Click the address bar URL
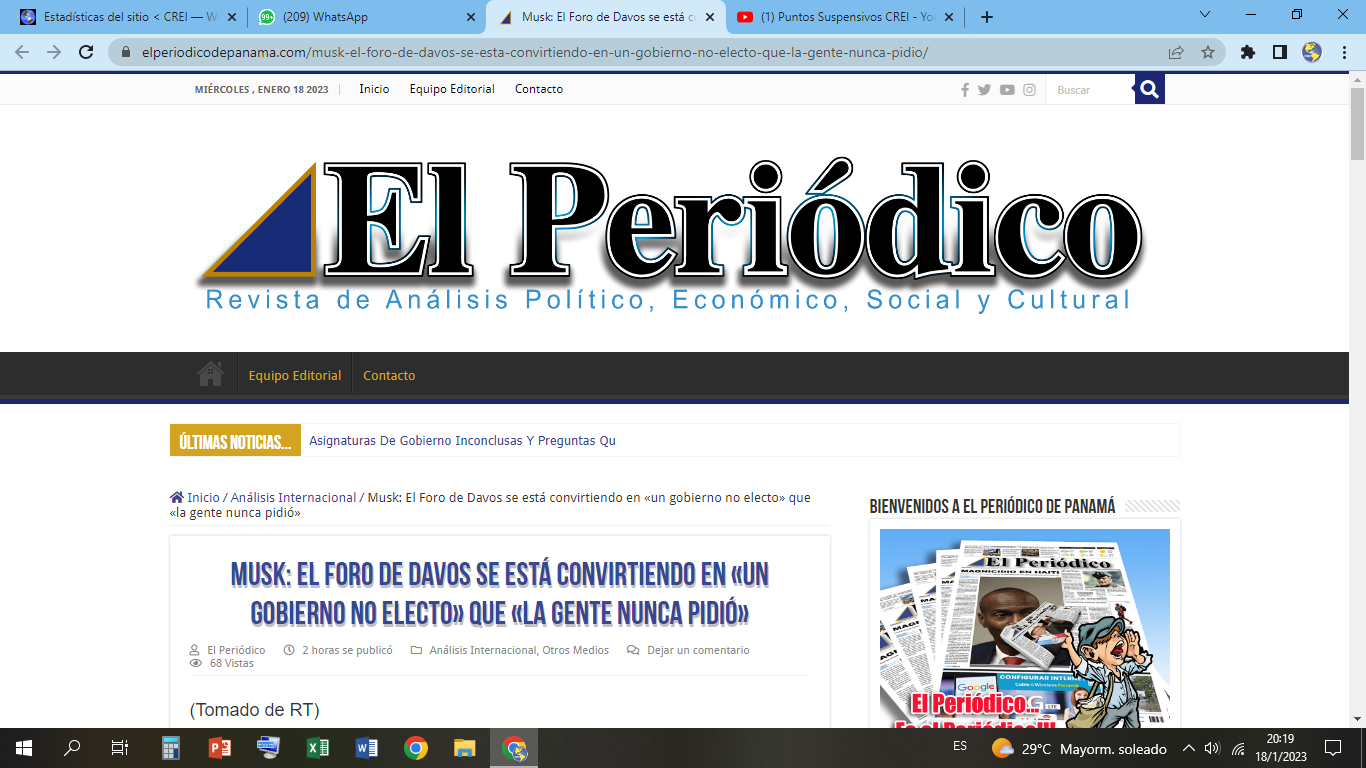This screenshot has width=1366, height=768. (x=535, y=52)
